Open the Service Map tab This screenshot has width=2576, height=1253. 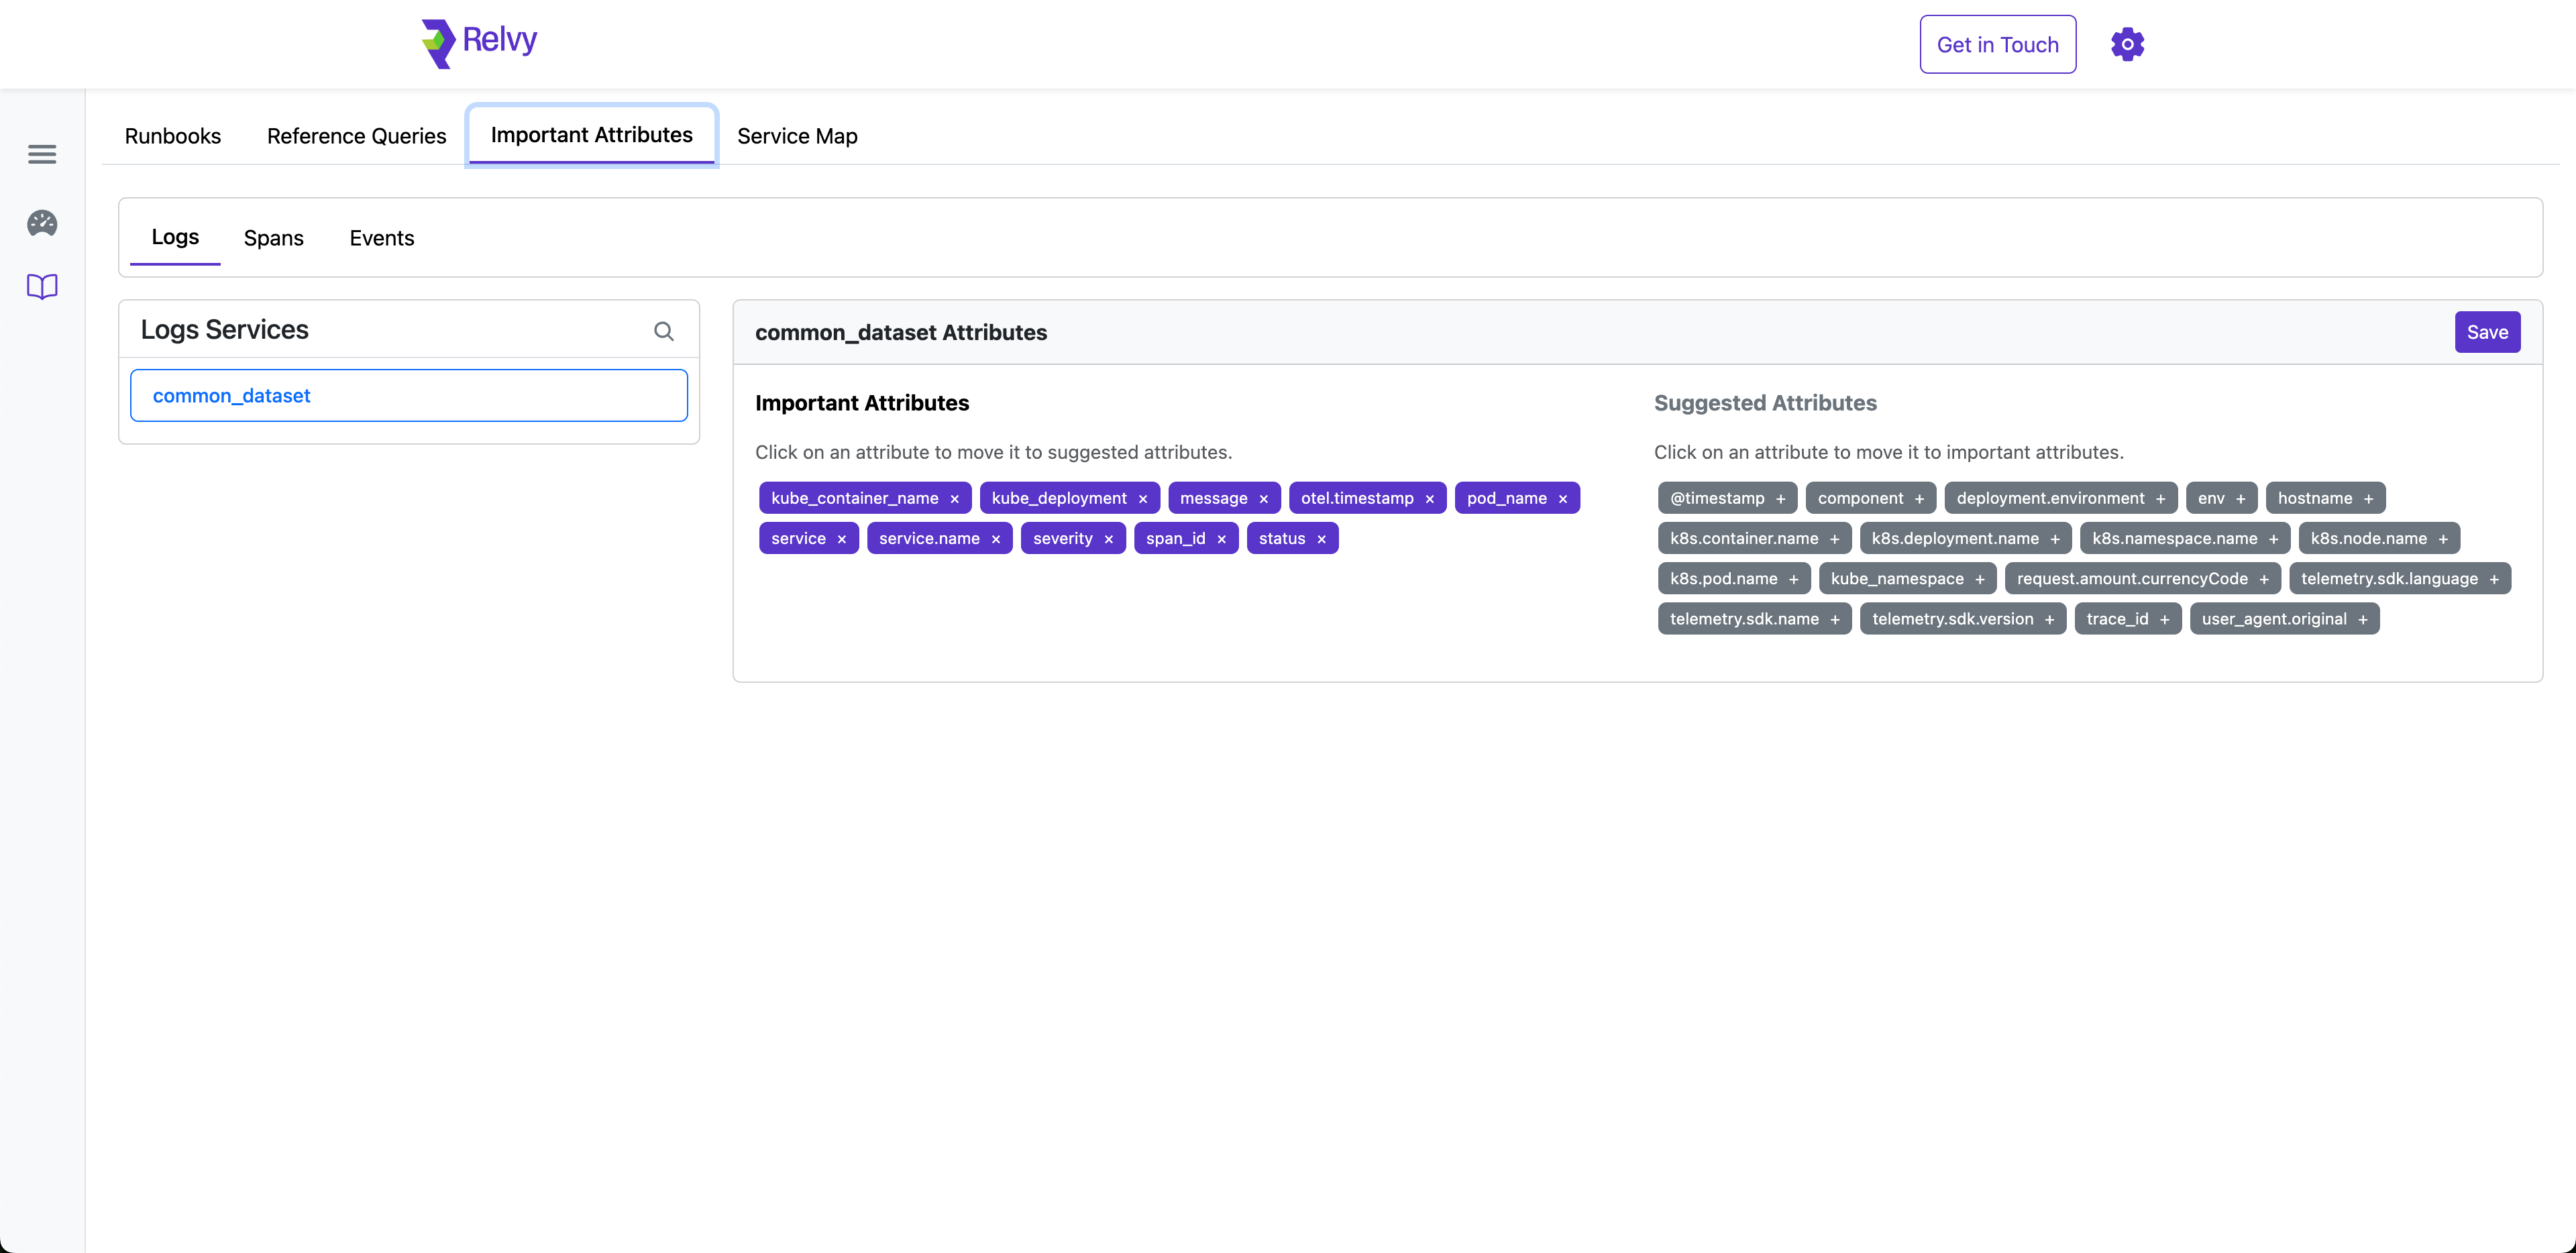(x=797, y=136)
